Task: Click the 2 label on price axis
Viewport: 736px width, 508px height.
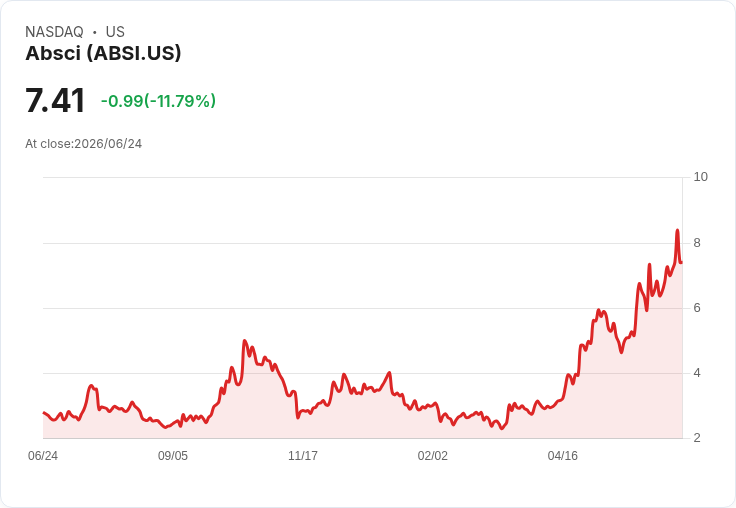Action: coord(697,438)
